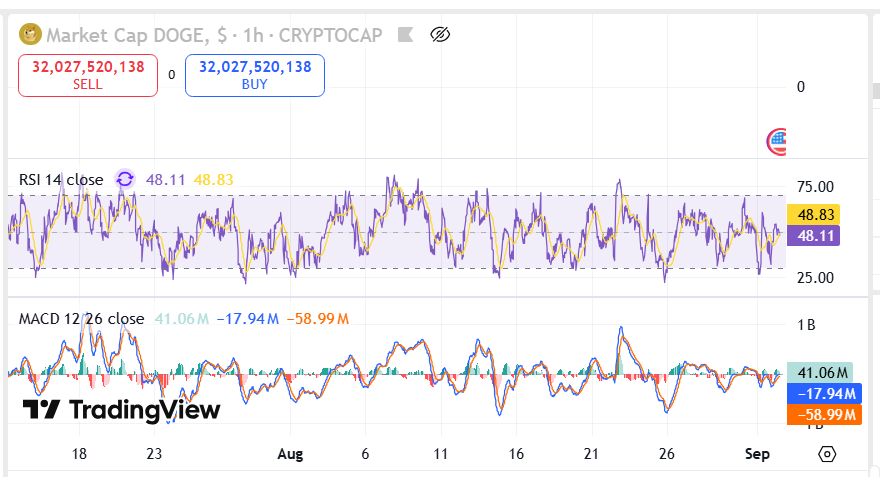Click the Sep label on time axis
This screenshot has height=477, width=880.
(758, 454)
